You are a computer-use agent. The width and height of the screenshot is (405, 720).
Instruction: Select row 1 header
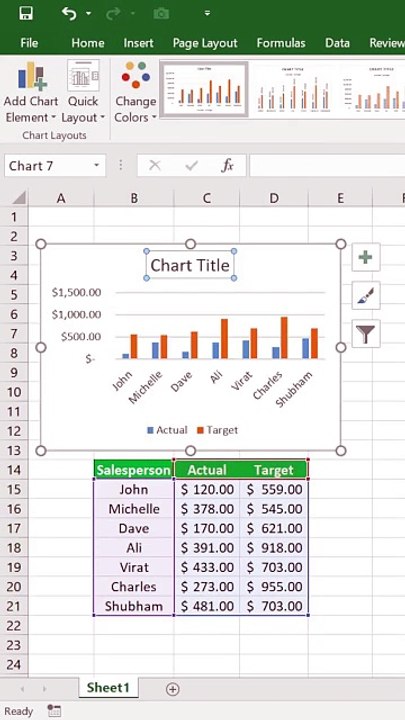14,217
